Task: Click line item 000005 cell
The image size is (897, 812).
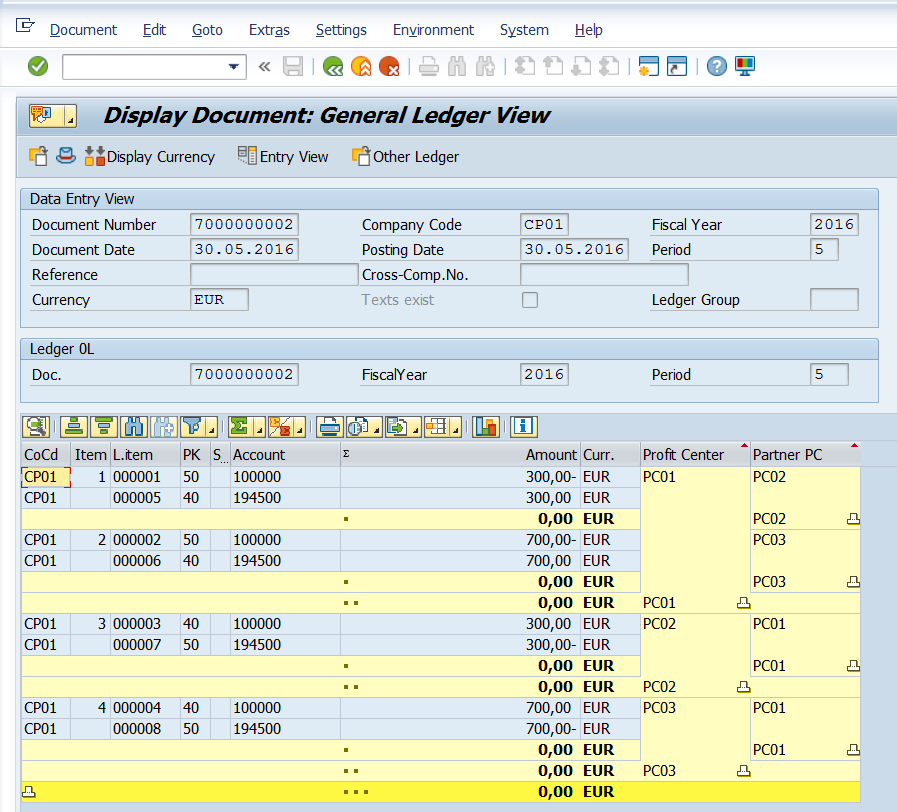Action: click(x=145, y=498)
